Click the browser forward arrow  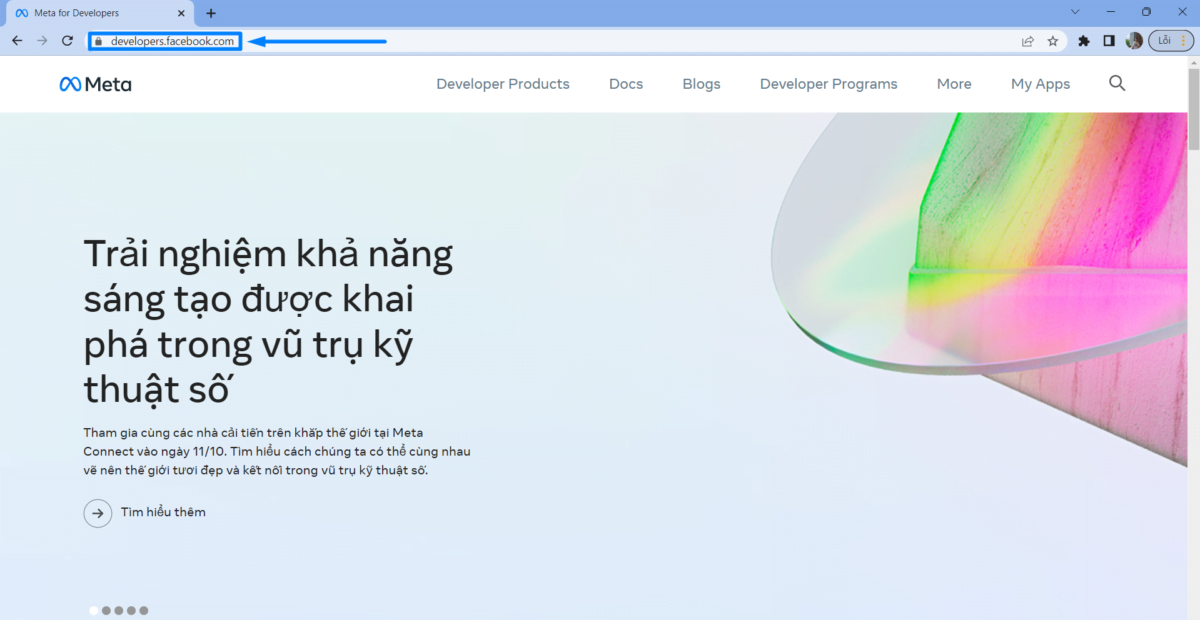[42, 41]
